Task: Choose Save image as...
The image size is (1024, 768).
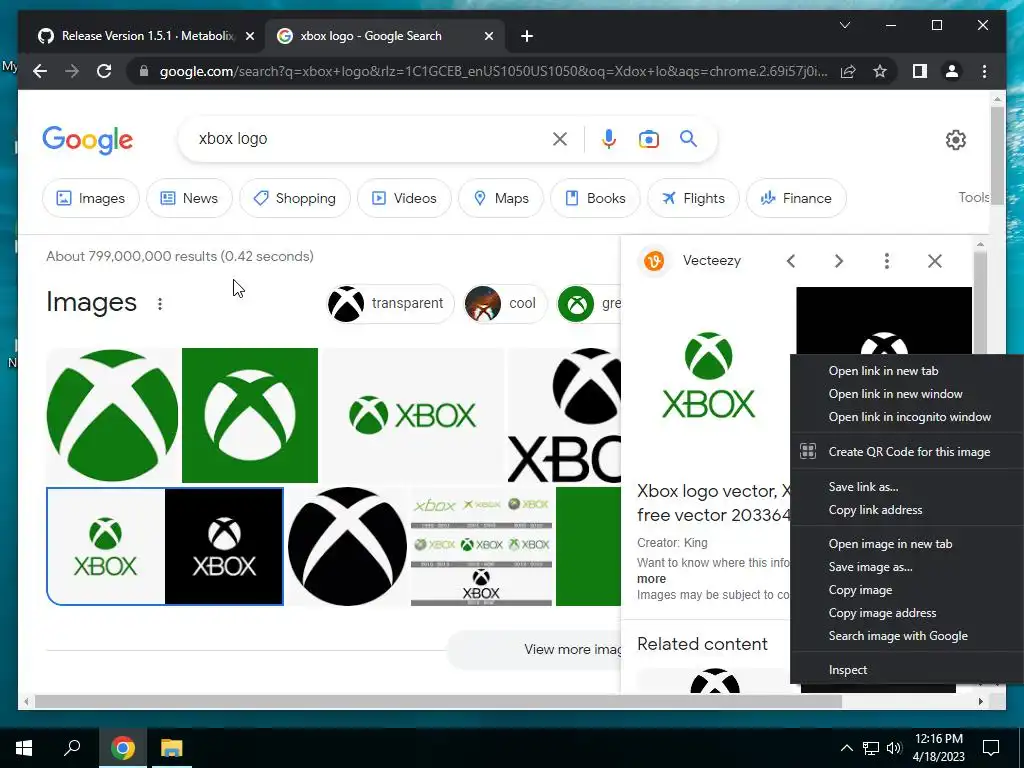Action: tap(871, 567)
